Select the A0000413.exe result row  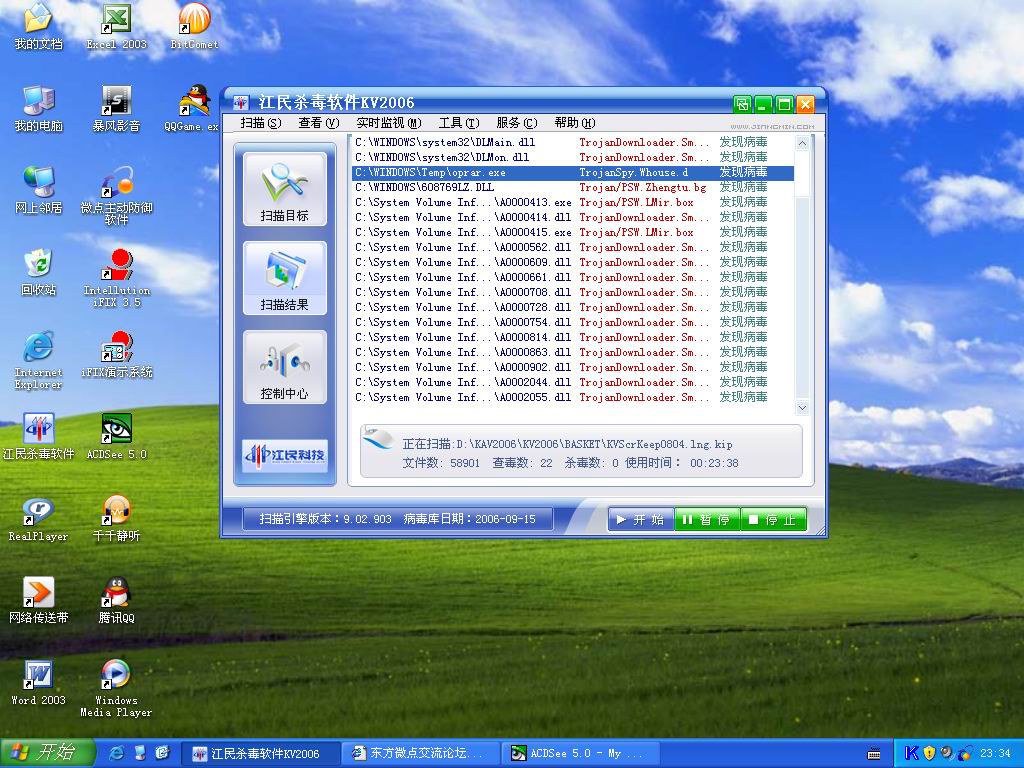(x=573, y=202)
